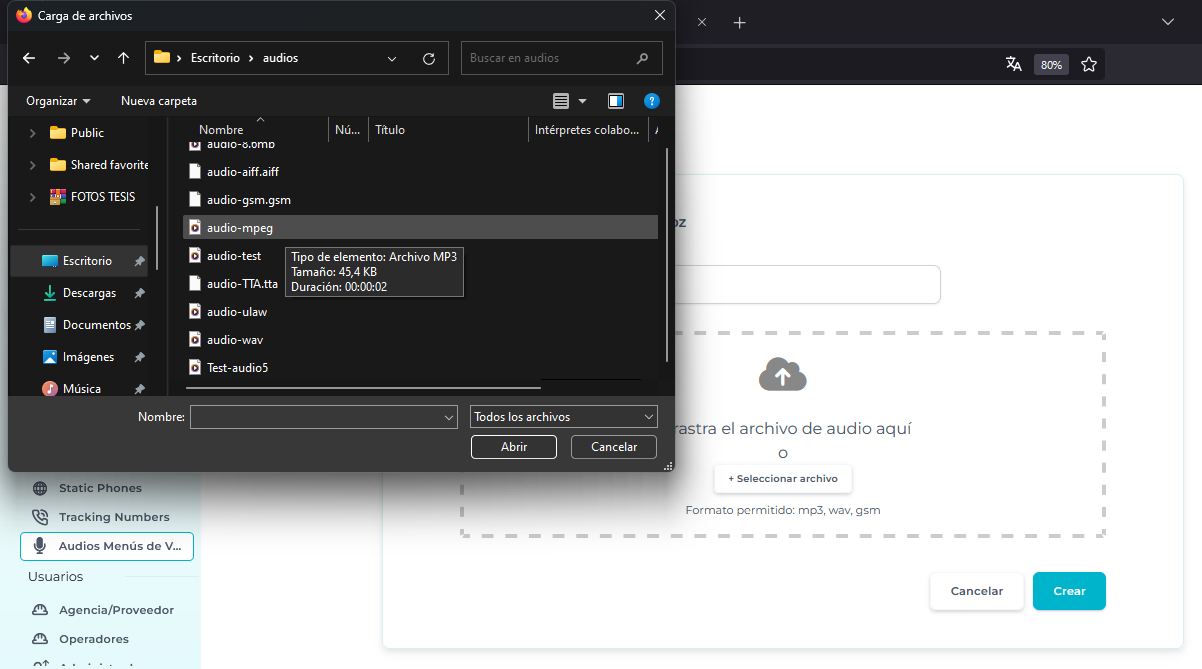Open the file dialog help icon

[651, 101]
